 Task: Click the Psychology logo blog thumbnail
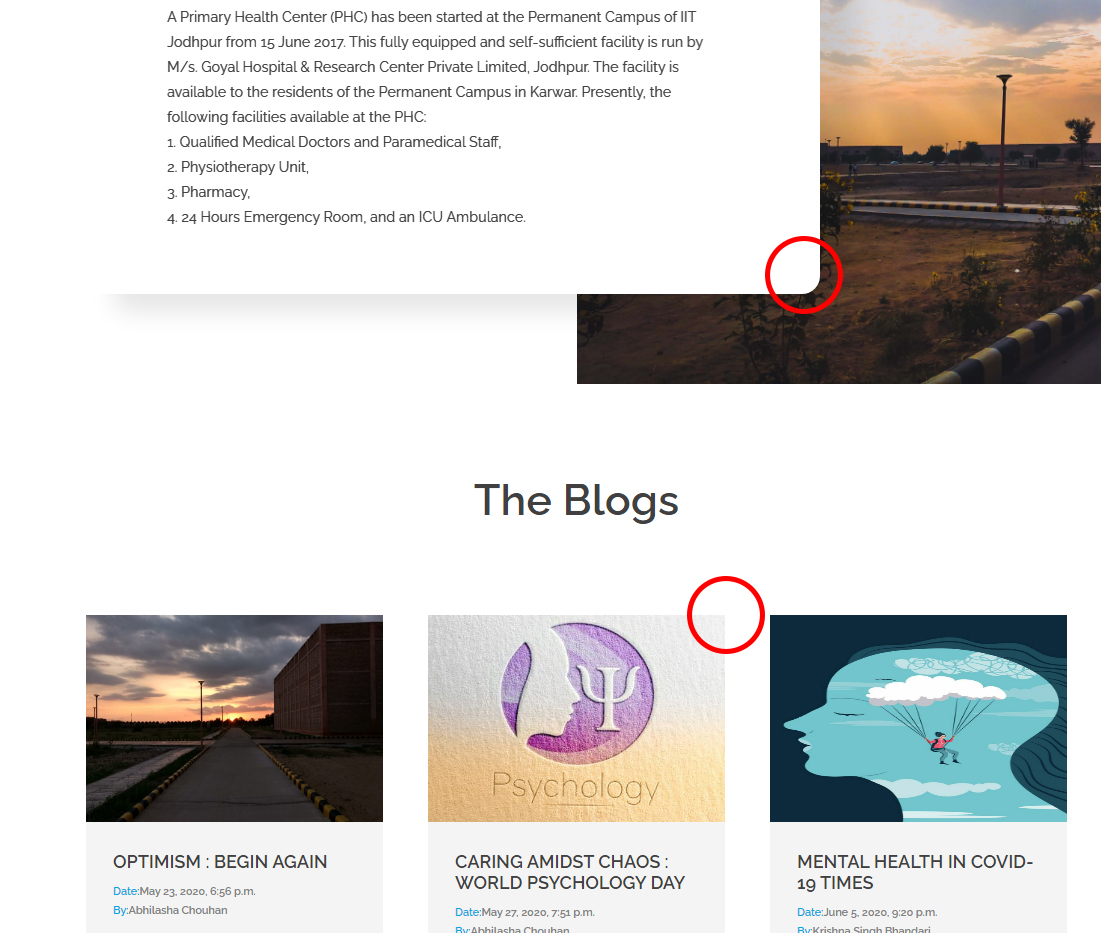point(576,718)
